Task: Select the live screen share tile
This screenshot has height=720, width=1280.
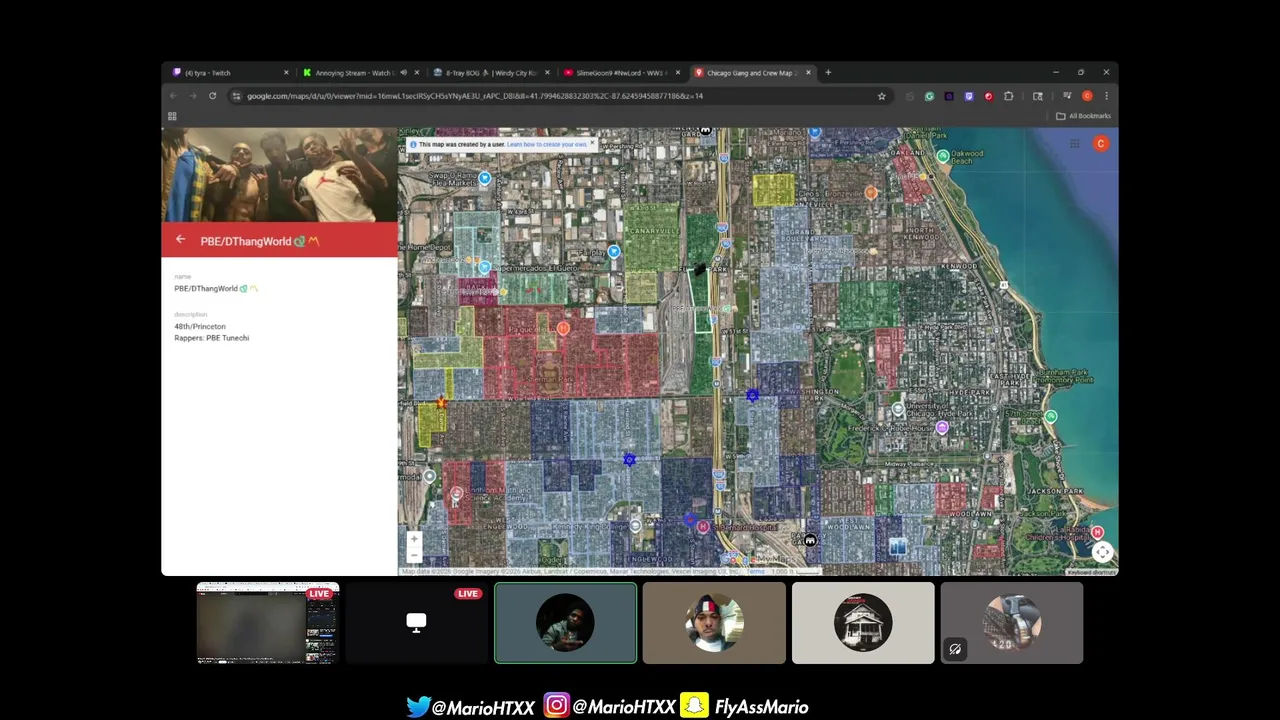Action: pos(416,623)
